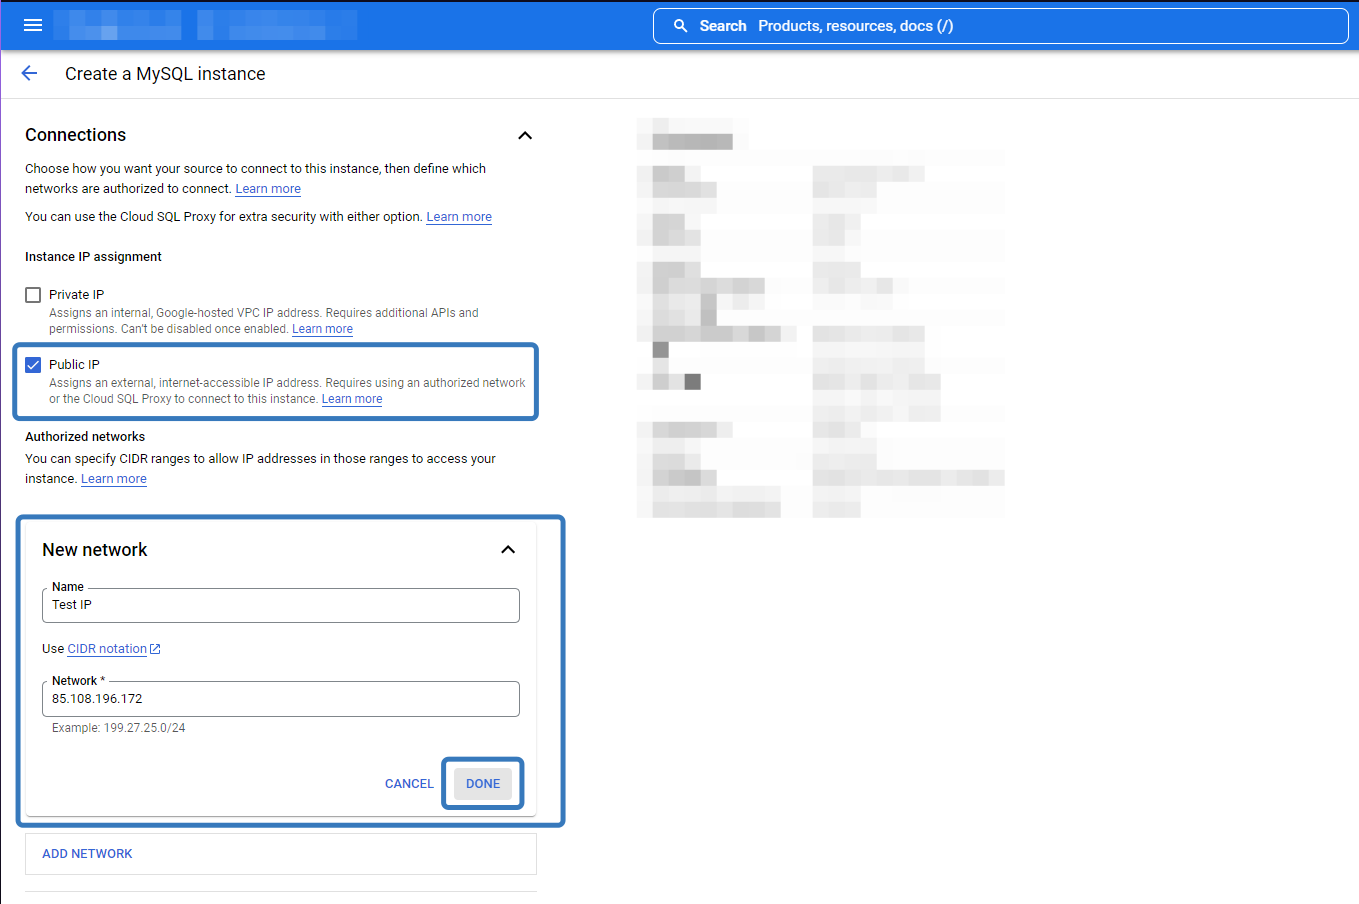This screenshot has width=1359, height=904.
Task: Click the 'Instance IP assignment' heading
Action: 93,257
